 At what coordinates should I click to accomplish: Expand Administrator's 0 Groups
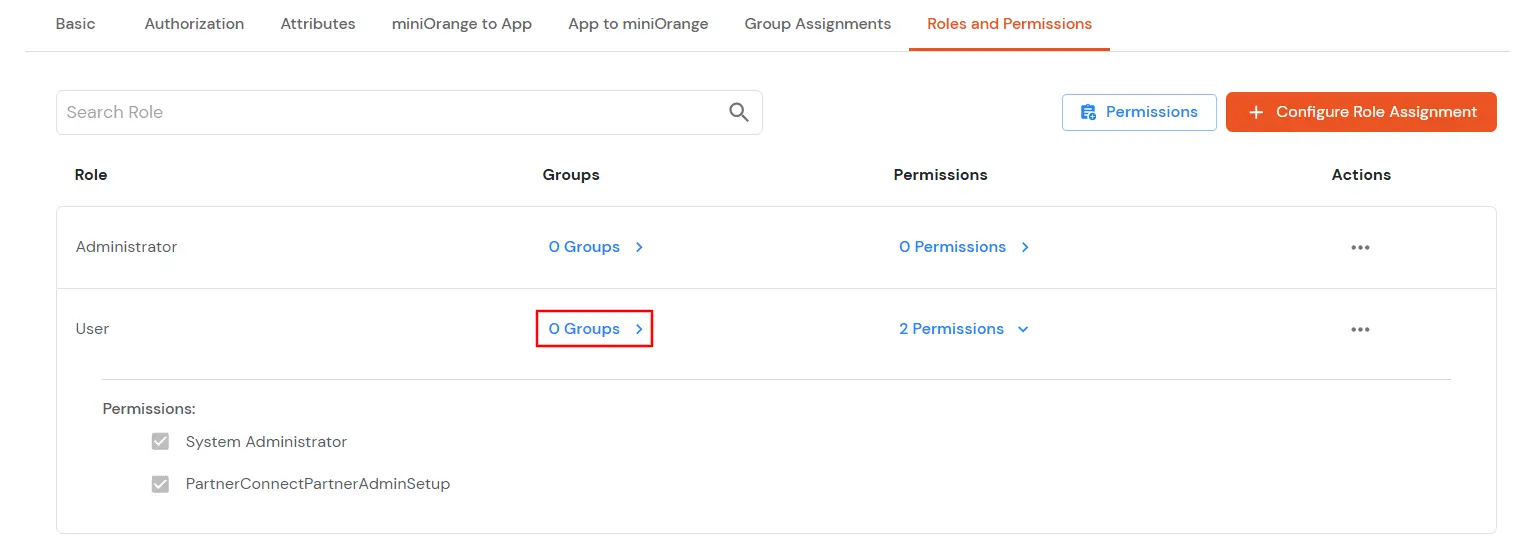[x=595, y=247]
